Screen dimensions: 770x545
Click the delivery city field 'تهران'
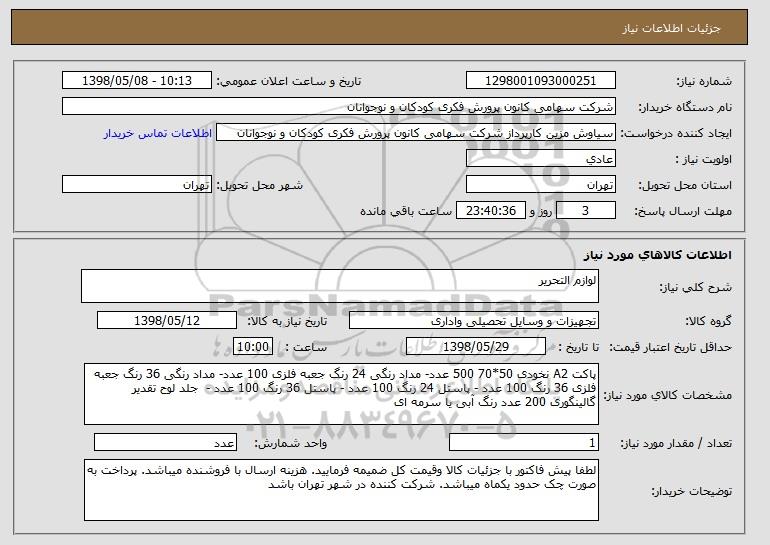pos(137,185)
